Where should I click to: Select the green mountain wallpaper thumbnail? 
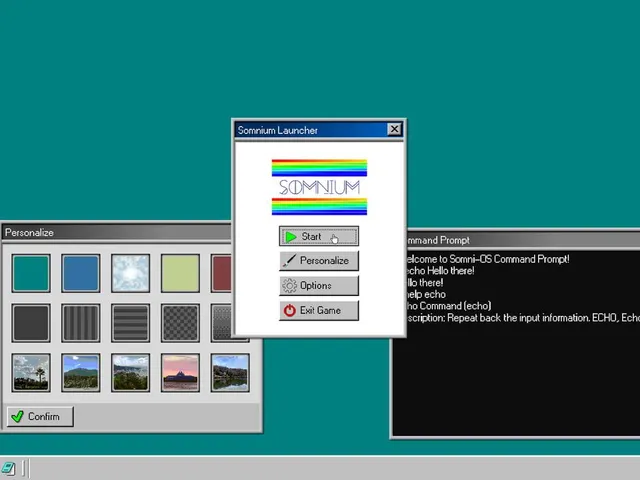coord(81,373)
